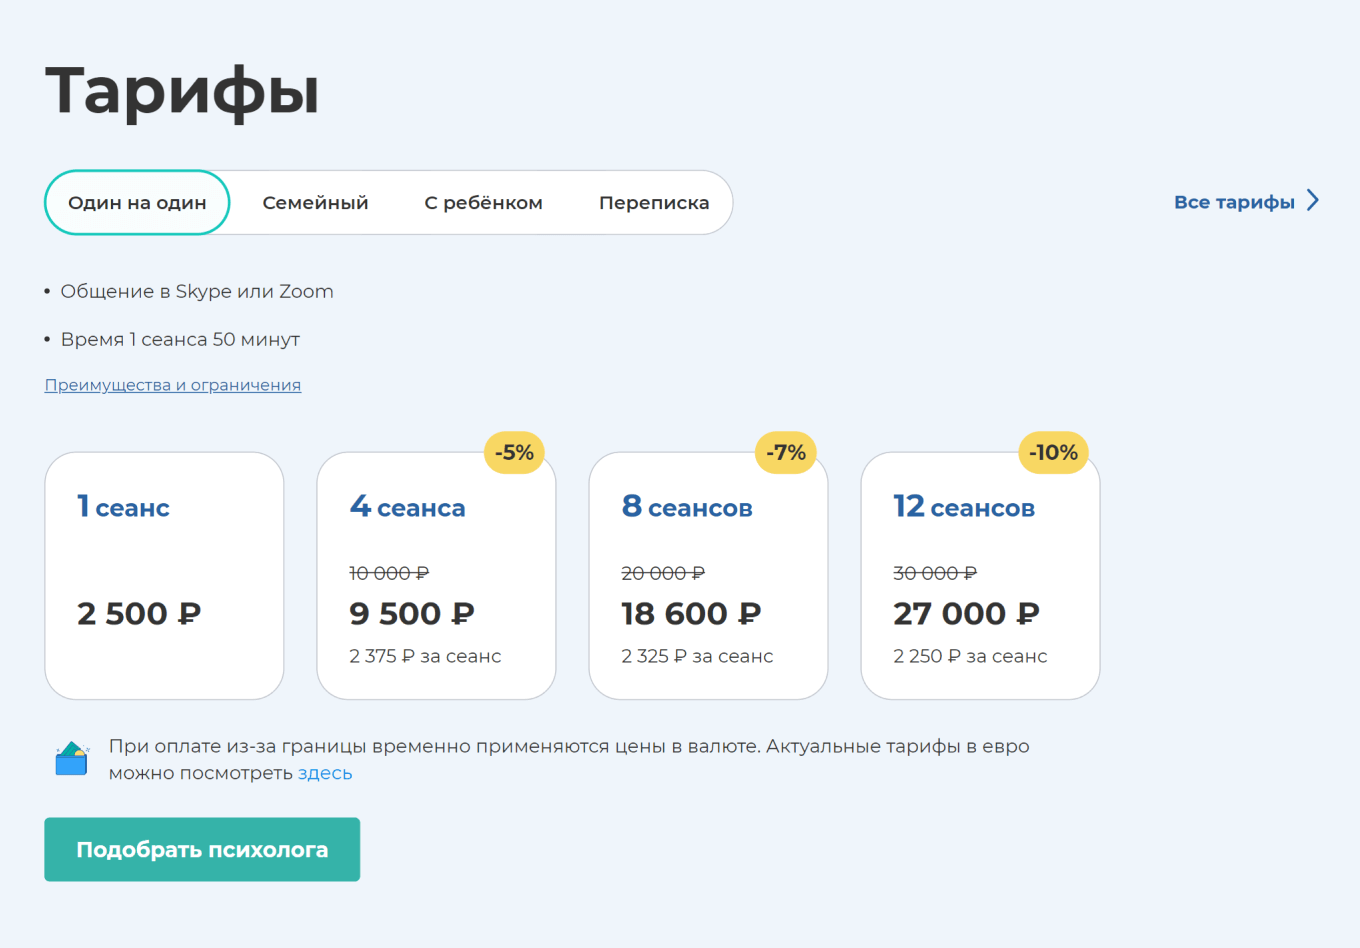Screen dimensions: 1360x948
Task: Click the Тарифы page heading
Action: point(181,91)
